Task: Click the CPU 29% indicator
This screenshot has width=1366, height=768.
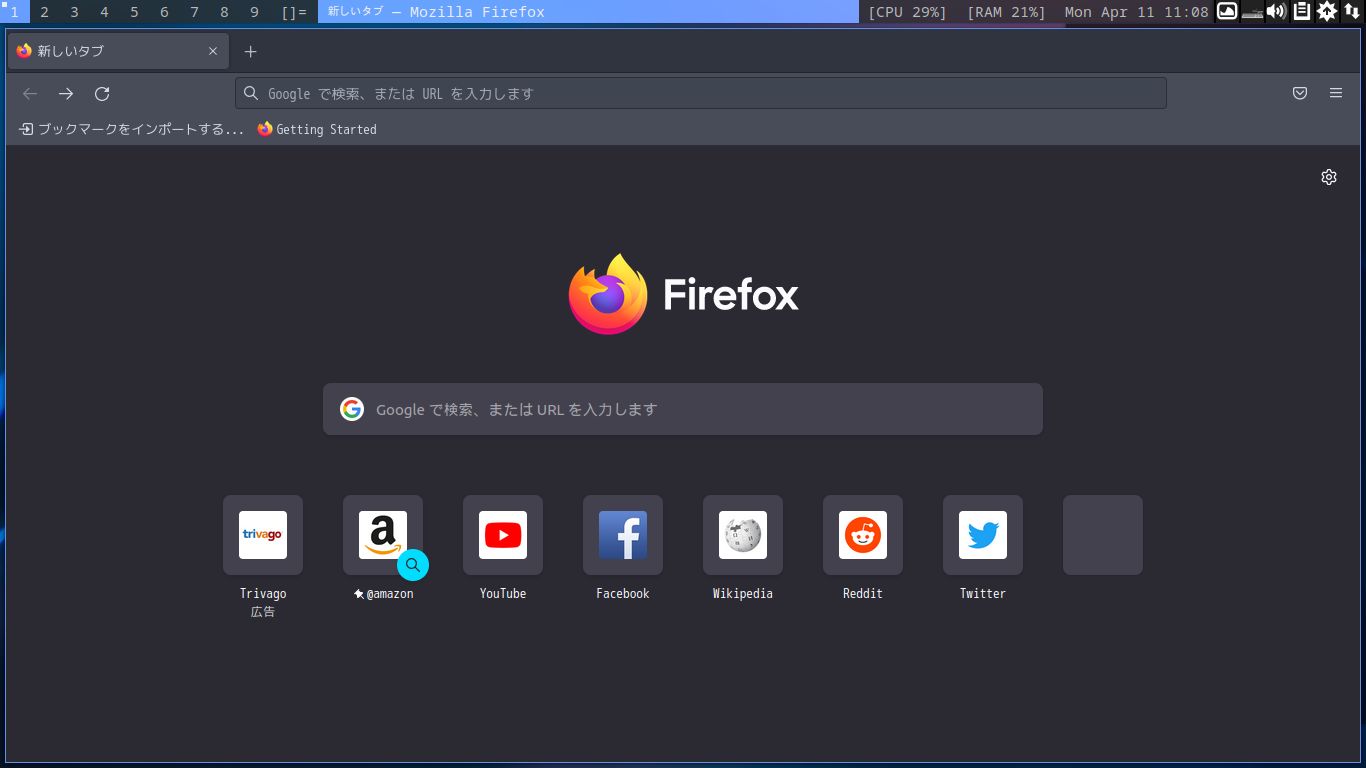Action: click(x=907, y=12)
